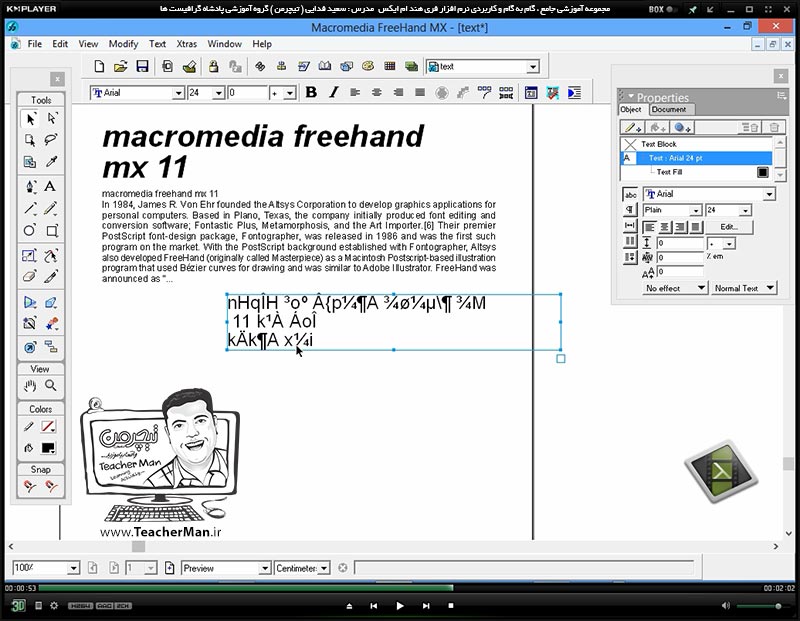
Task: Click the paragraph settings button in Properties
Action: (630, 210)
